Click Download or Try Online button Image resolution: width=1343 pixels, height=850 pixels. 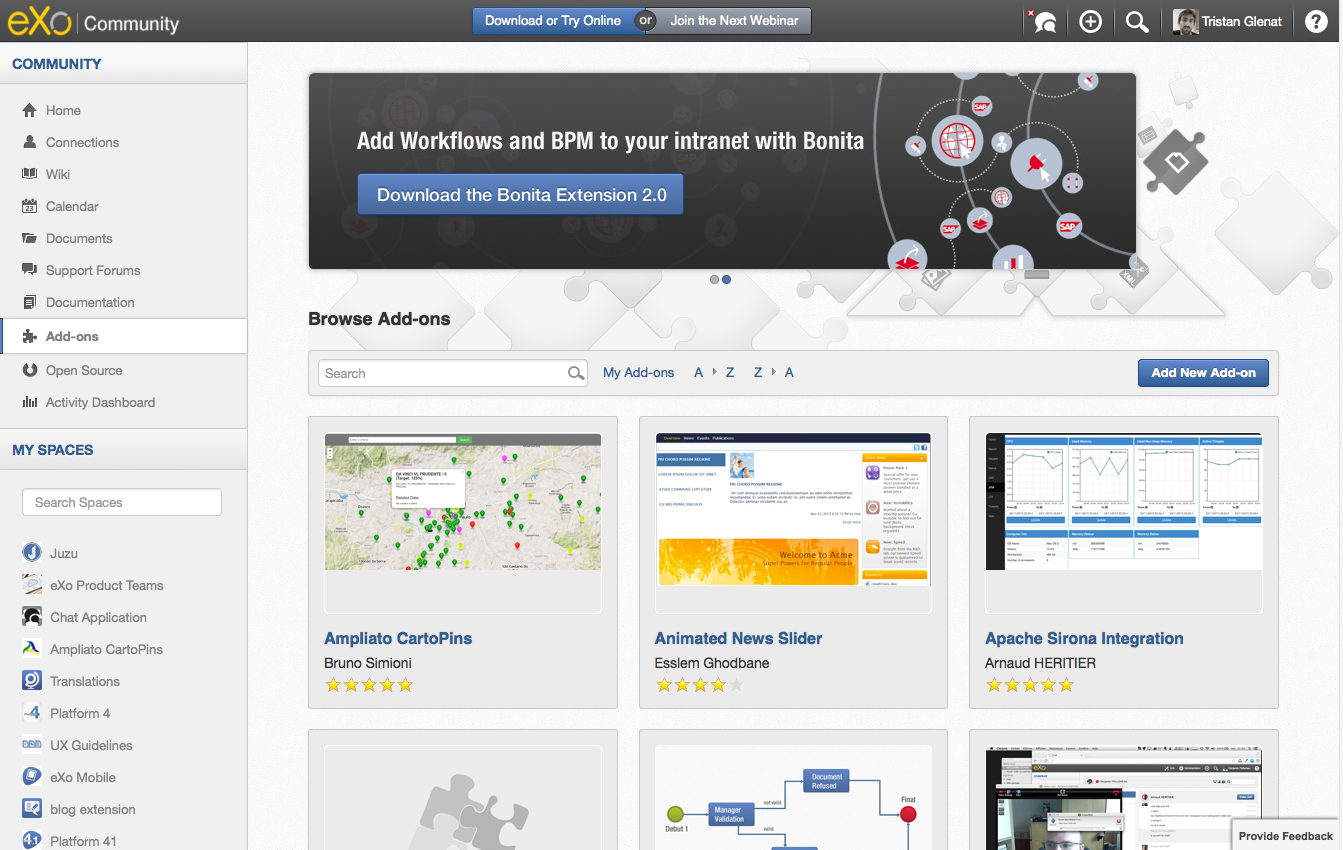point(552,21)
